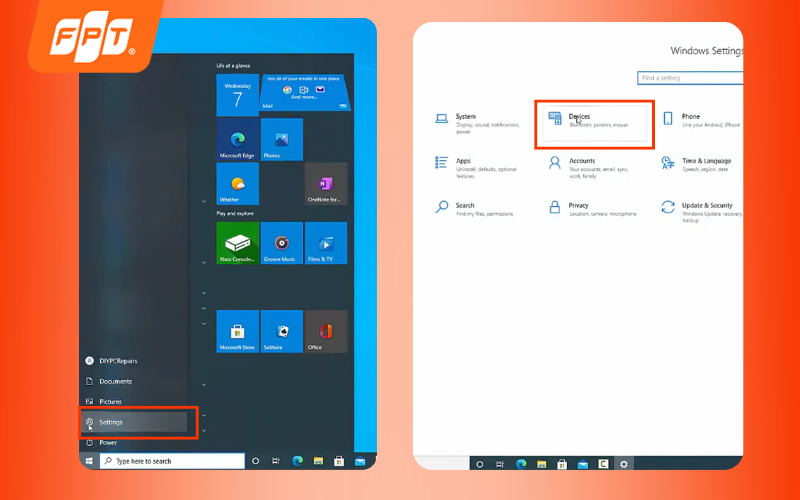
Task: Open the Groove Music tile
Action: (282, 243)
